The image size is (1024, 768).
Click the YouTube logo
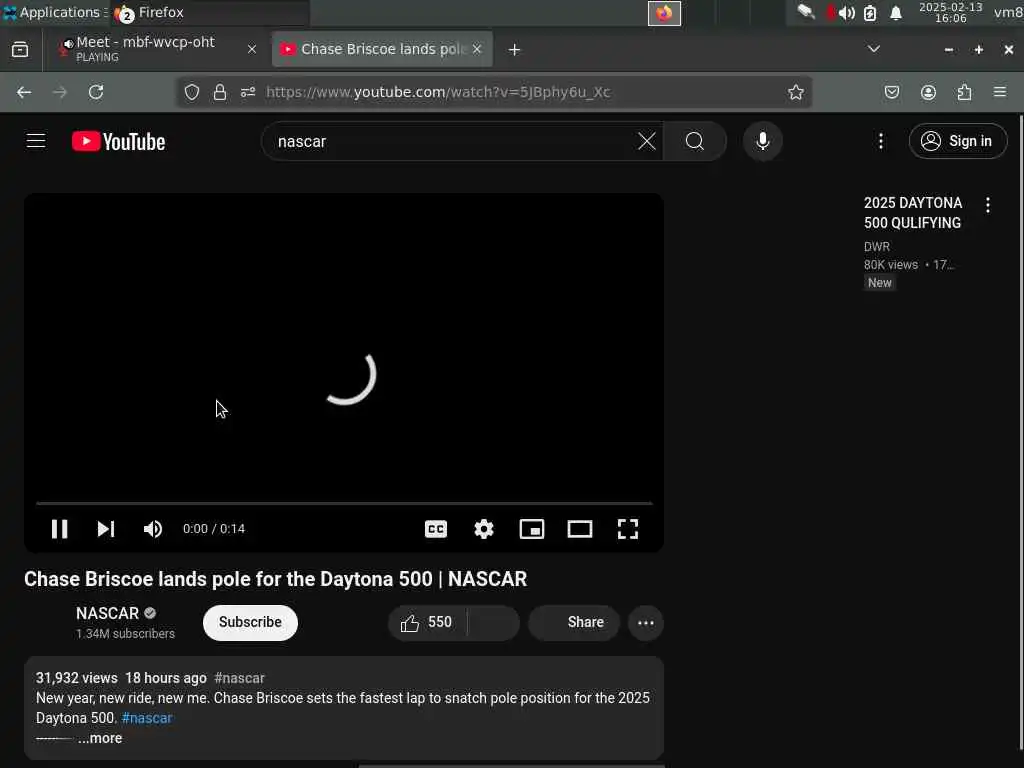point(119,141)
